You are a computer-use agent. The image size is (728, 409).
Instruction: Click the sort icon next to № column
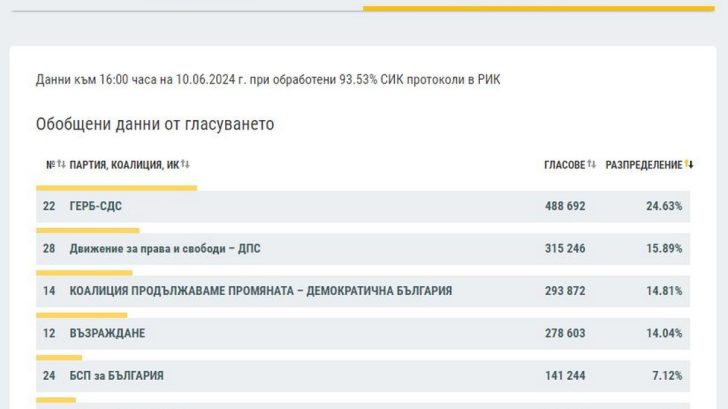pos(61,165)
